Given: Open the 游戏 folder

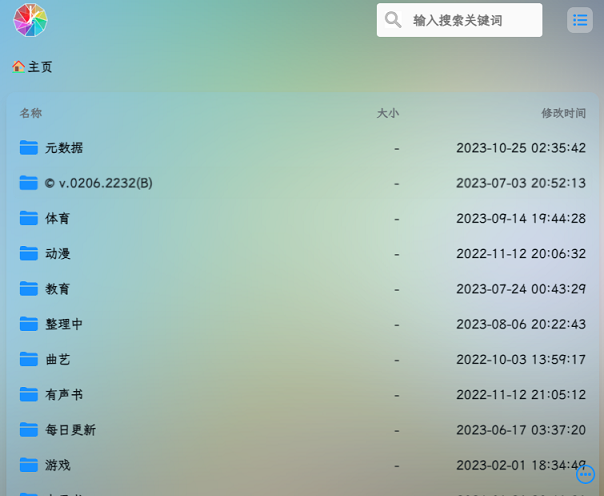Looking at the screenshot, I should tap(58, 465).
